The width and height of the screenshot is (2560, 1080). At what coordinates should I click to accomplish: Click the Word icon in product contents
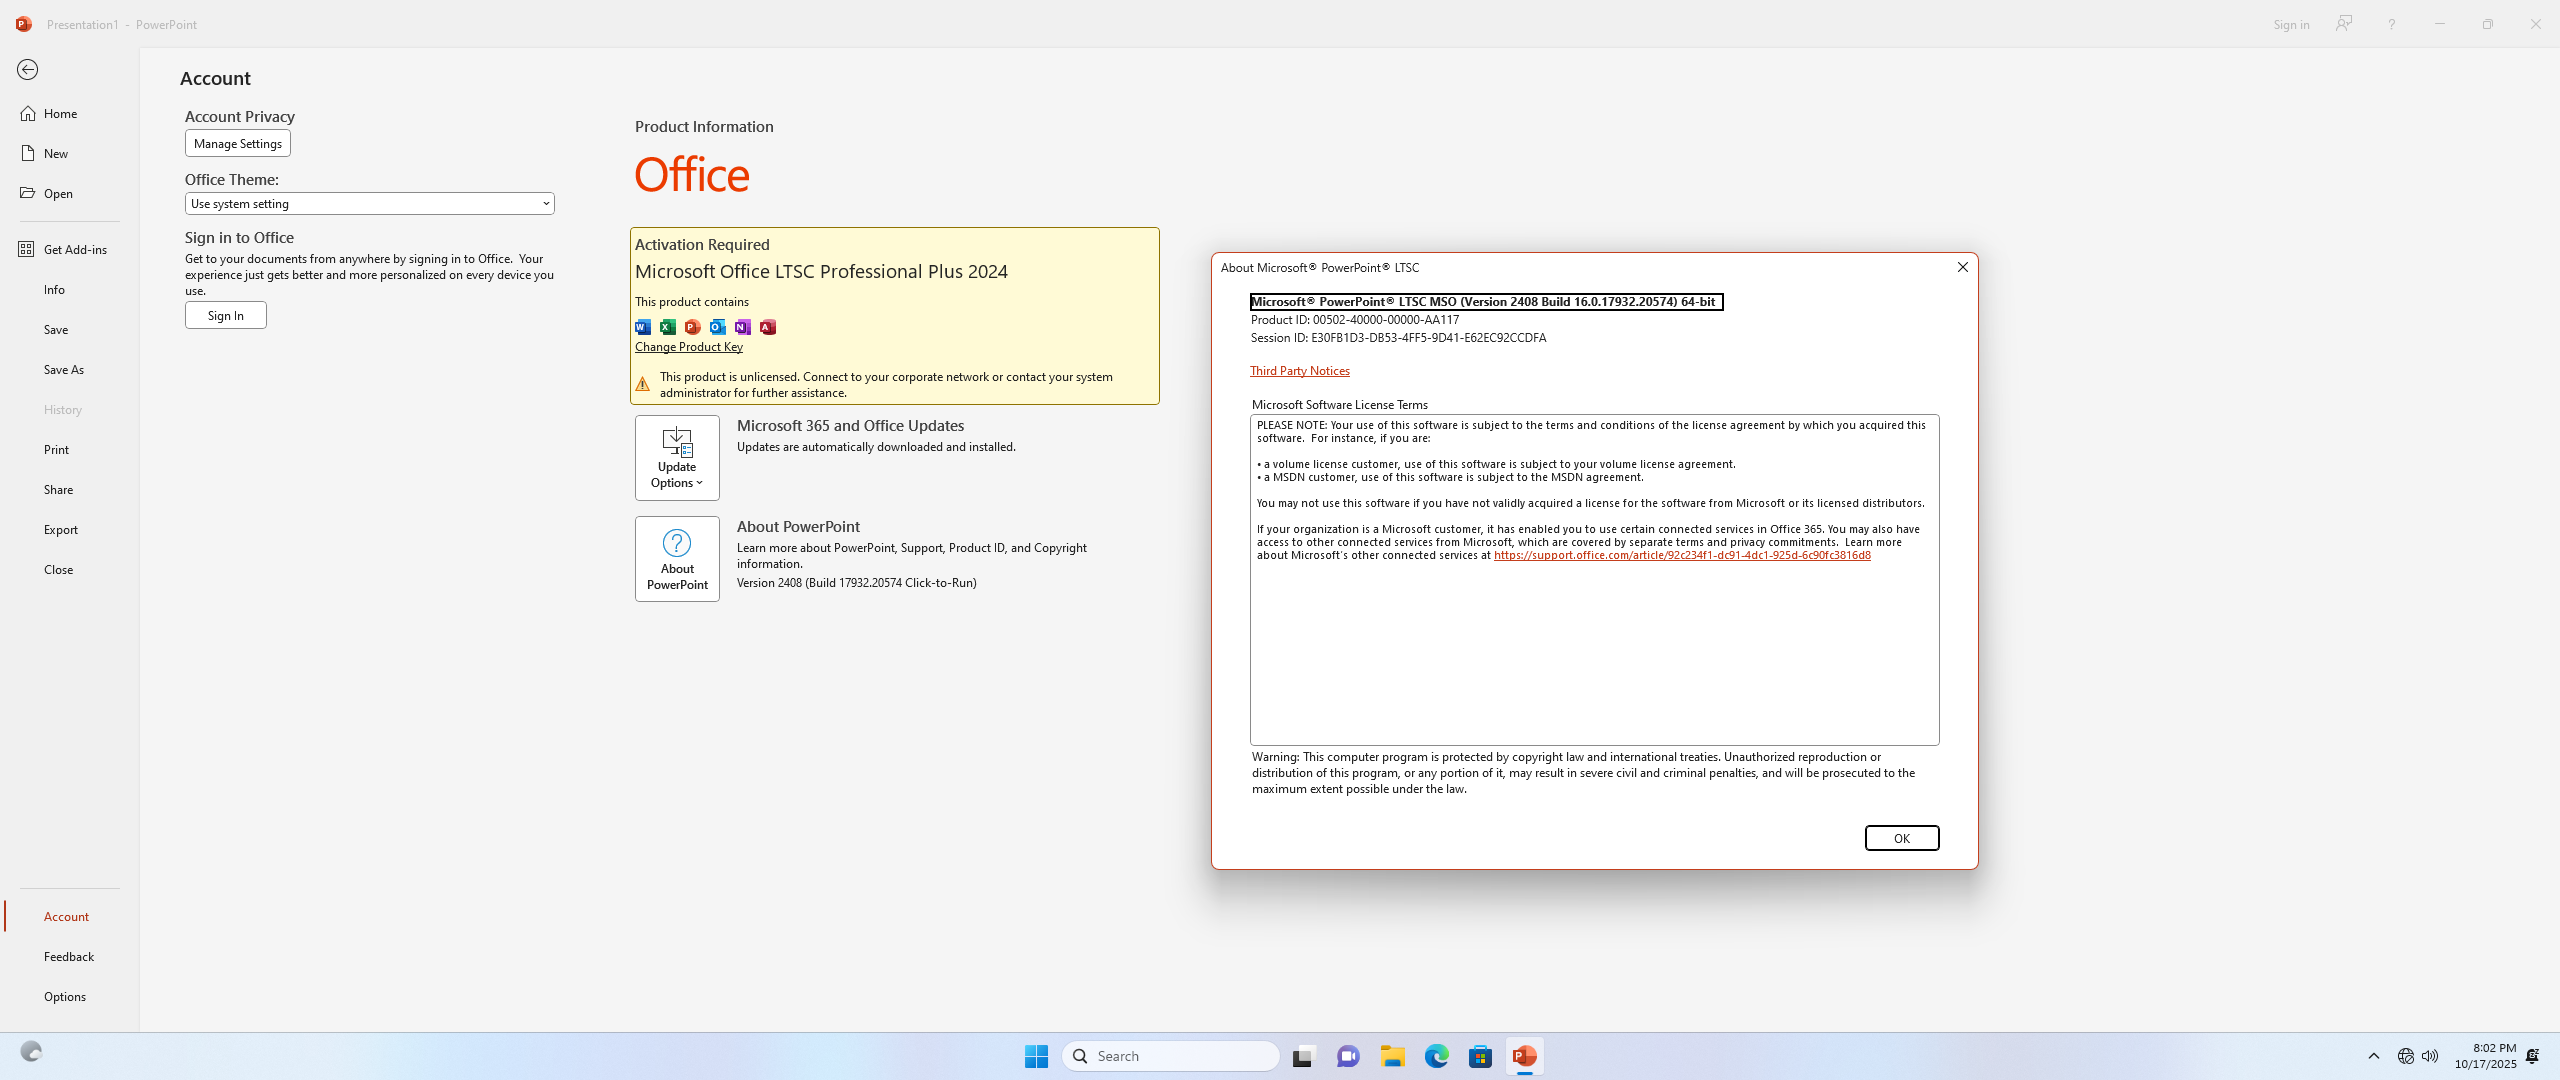click(x=643, y=327)
